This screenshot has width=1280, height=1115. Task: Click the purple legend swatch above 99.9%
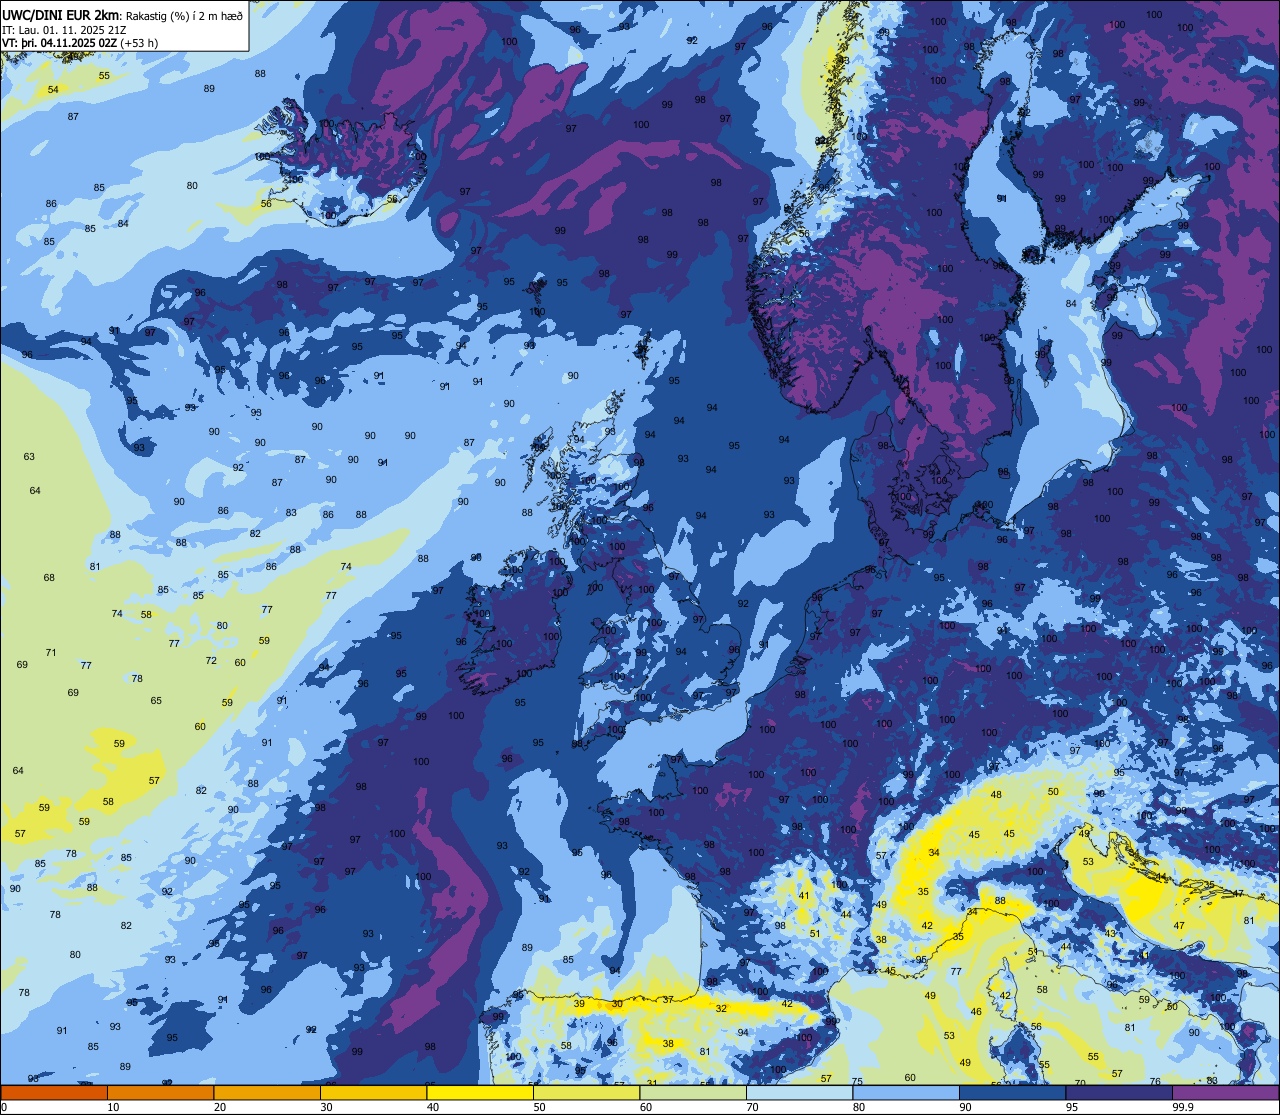pos(1225,1092)
